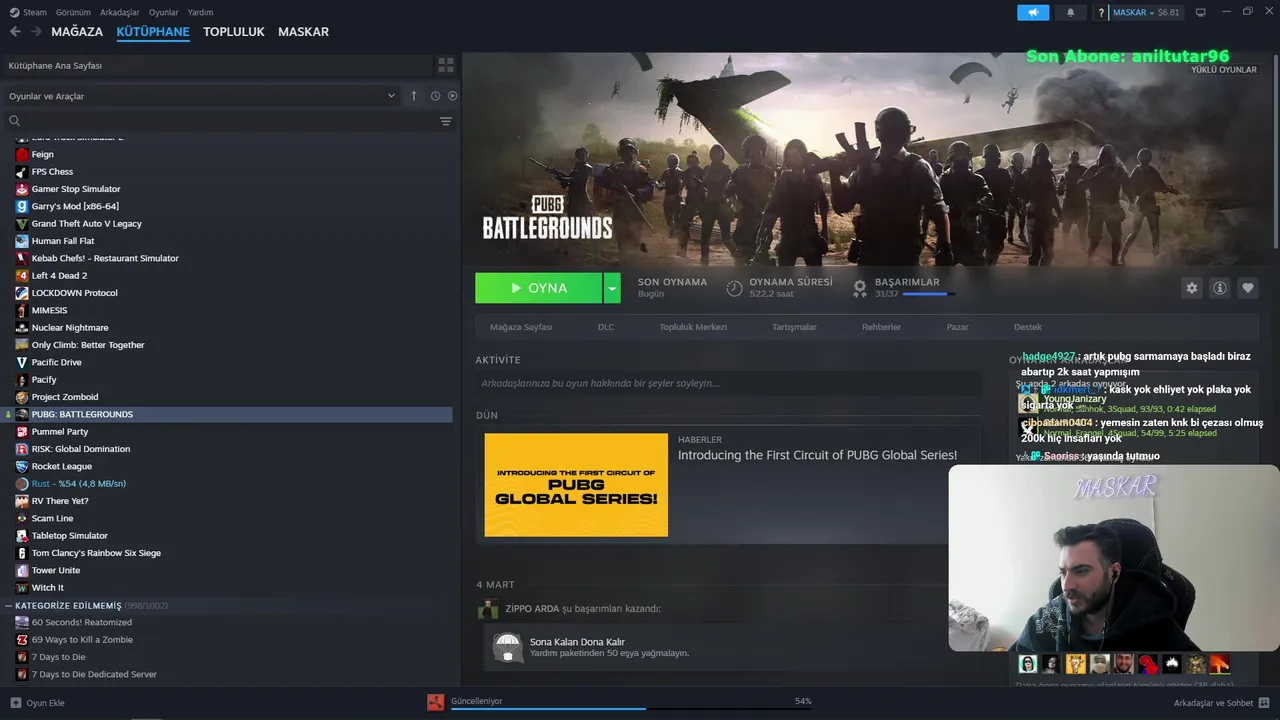The height and width of the screenshot is (720, 1280).
Task: Click the blue megaphone announcements button
Action: pyautogui.click(x=1033, y=12)
